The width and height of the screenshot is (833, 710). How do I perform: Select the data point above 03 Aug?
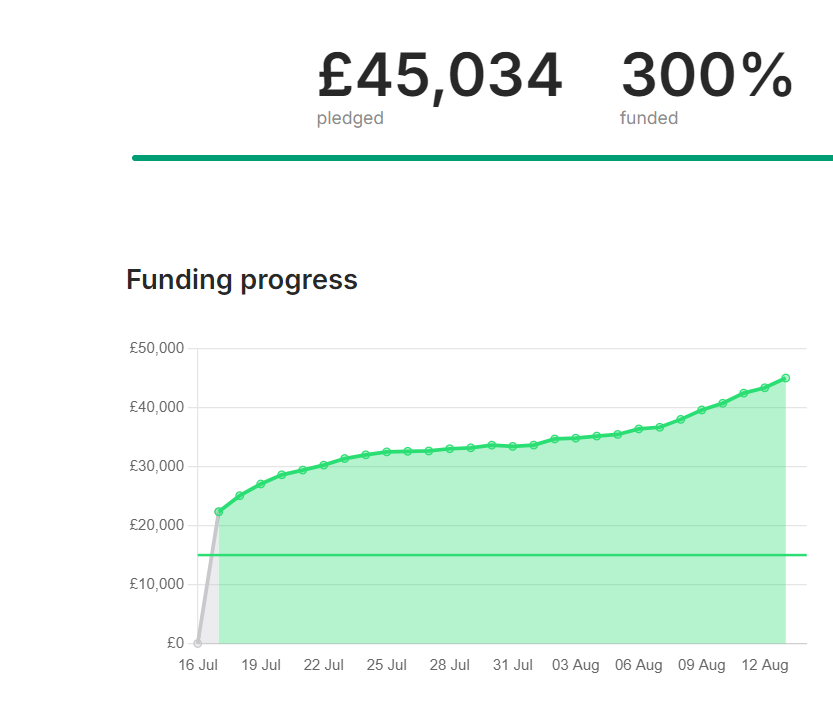[x=576, y=438]
